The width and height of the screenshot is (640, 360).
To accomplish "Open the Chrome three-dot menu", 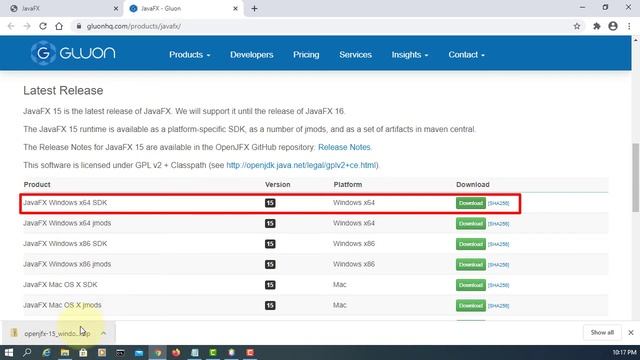I will click(x=629, y=26).
